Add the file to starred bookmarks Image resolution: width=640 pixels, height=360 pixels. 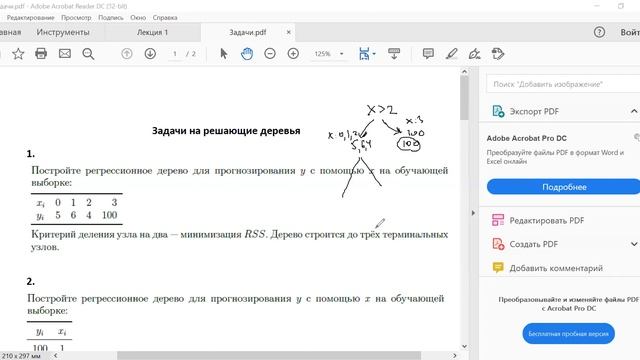[18, 53]
